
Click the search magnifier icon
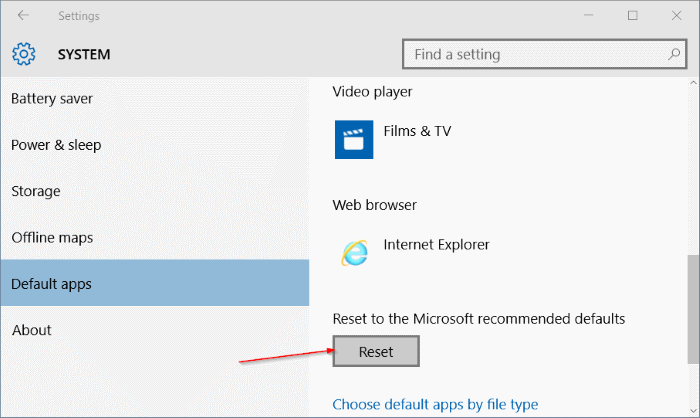pos(674,54)
